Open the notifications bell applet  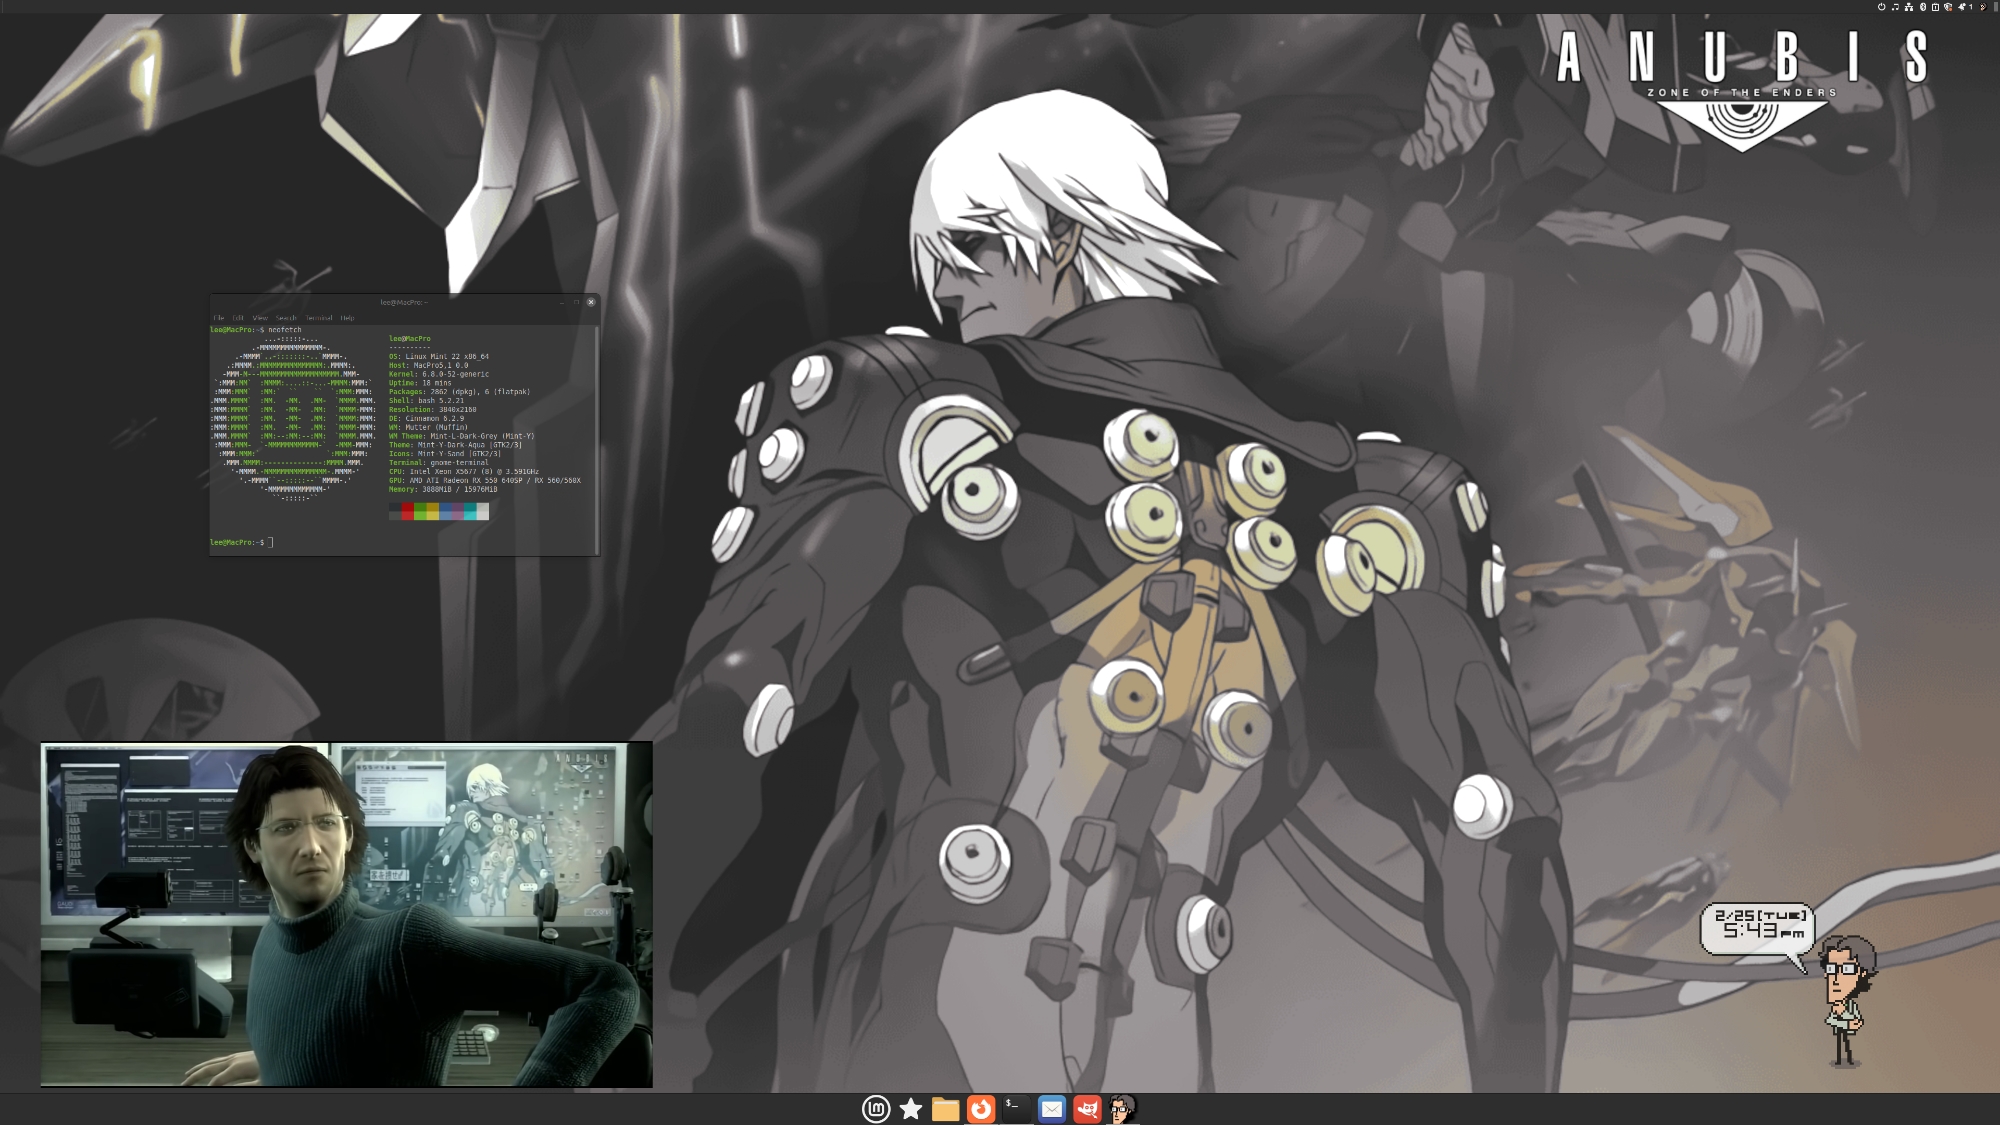pyautogui.click(x=1962, y=7)
